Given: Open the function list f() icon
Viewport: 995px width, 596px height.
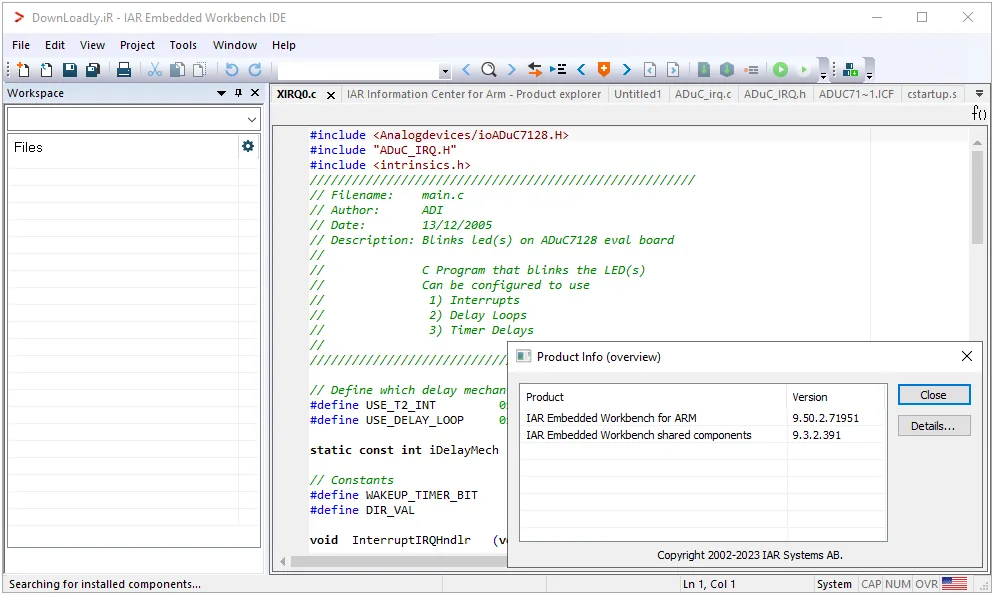Looking at the screenshot, I should pyautogui.click(x=979, y=113).
